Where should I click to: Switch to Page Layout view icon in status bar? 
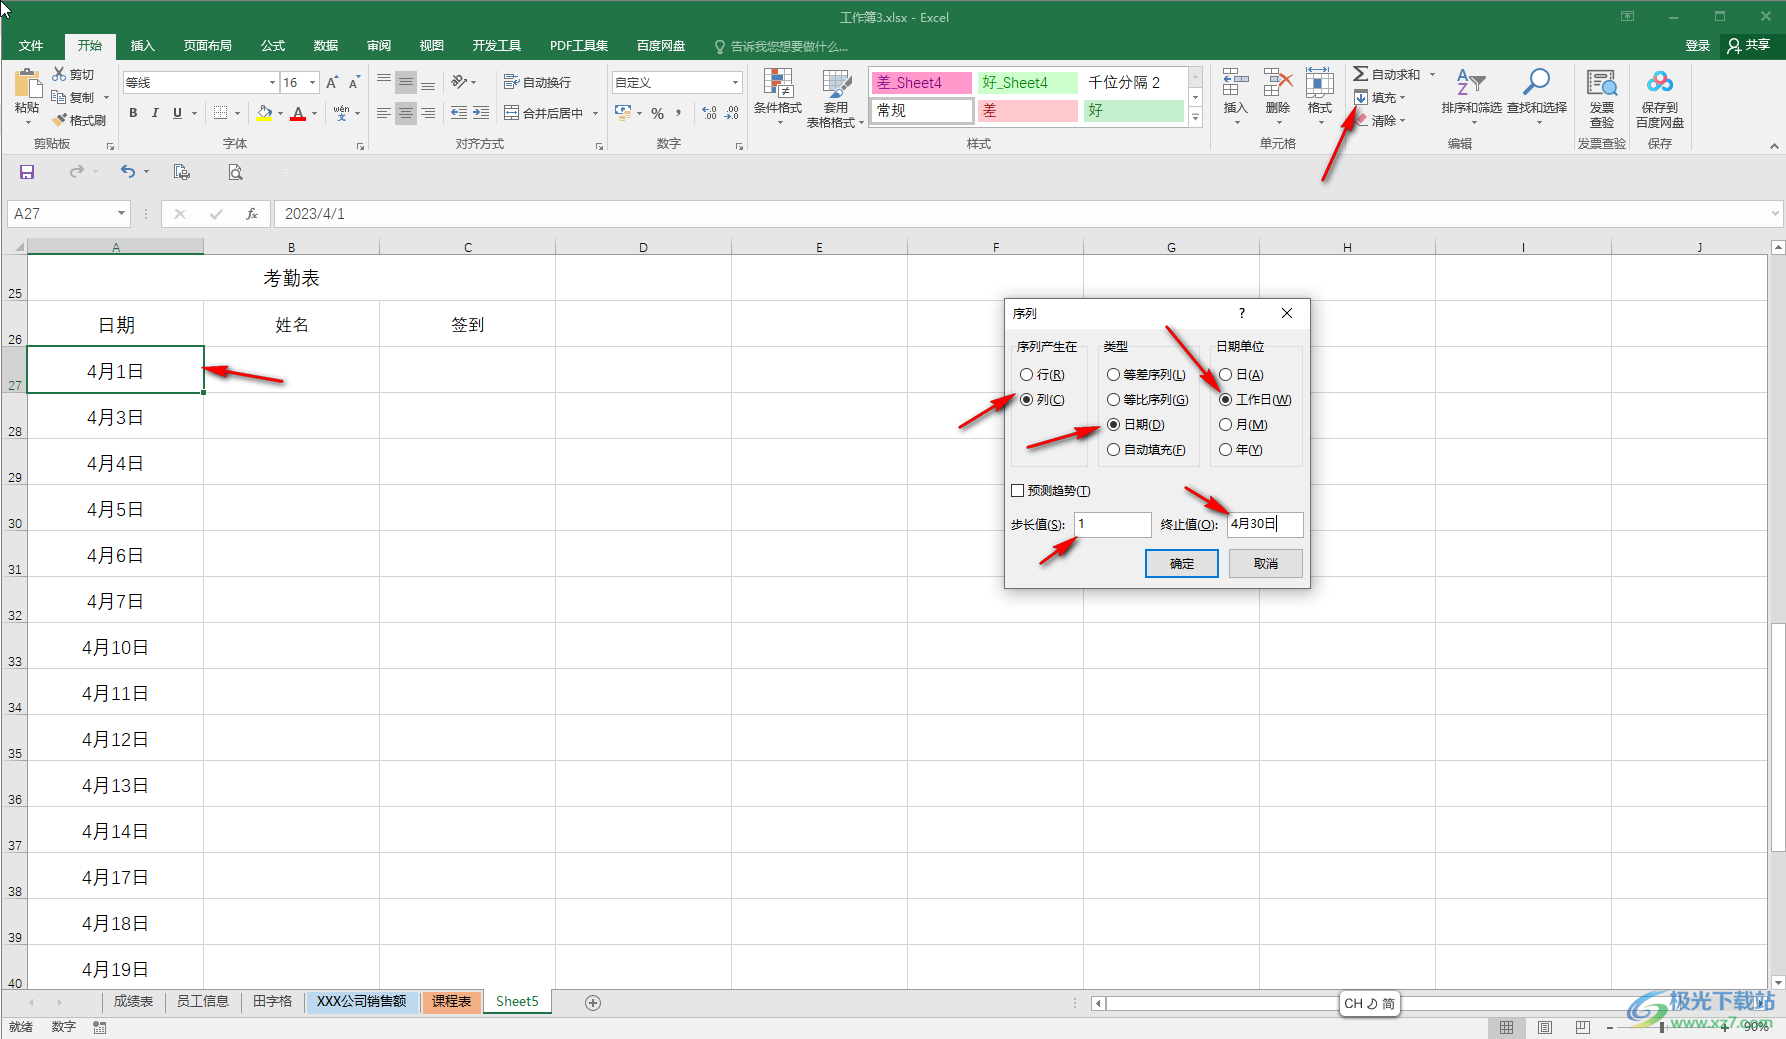[1545, 1027]
